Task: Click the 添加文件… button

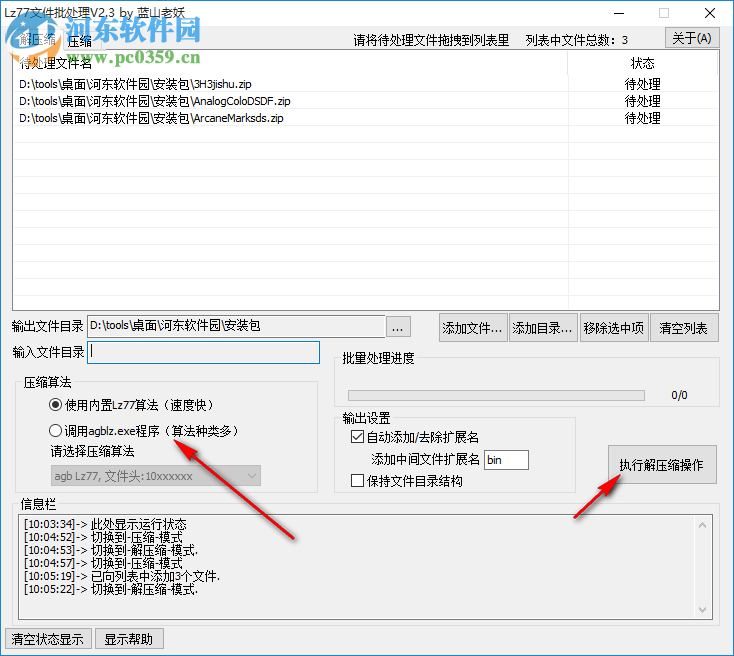Action: [473, 328]
